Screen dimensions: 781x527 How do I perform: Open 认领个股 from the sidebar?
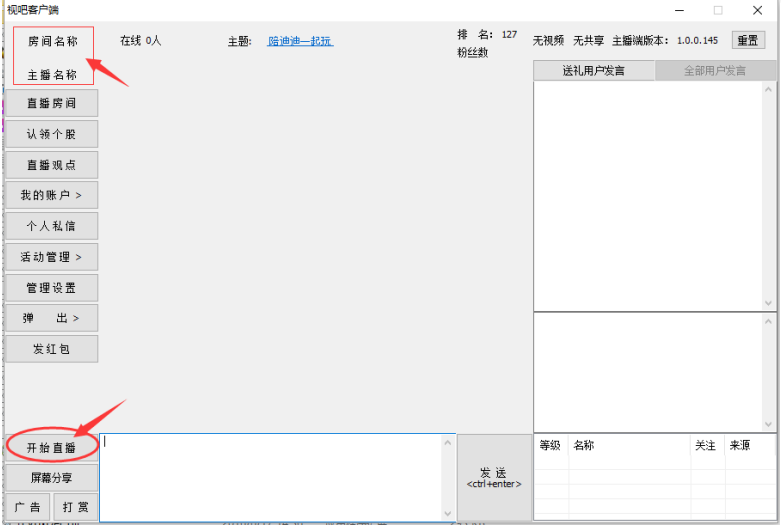tap(51, 134)
